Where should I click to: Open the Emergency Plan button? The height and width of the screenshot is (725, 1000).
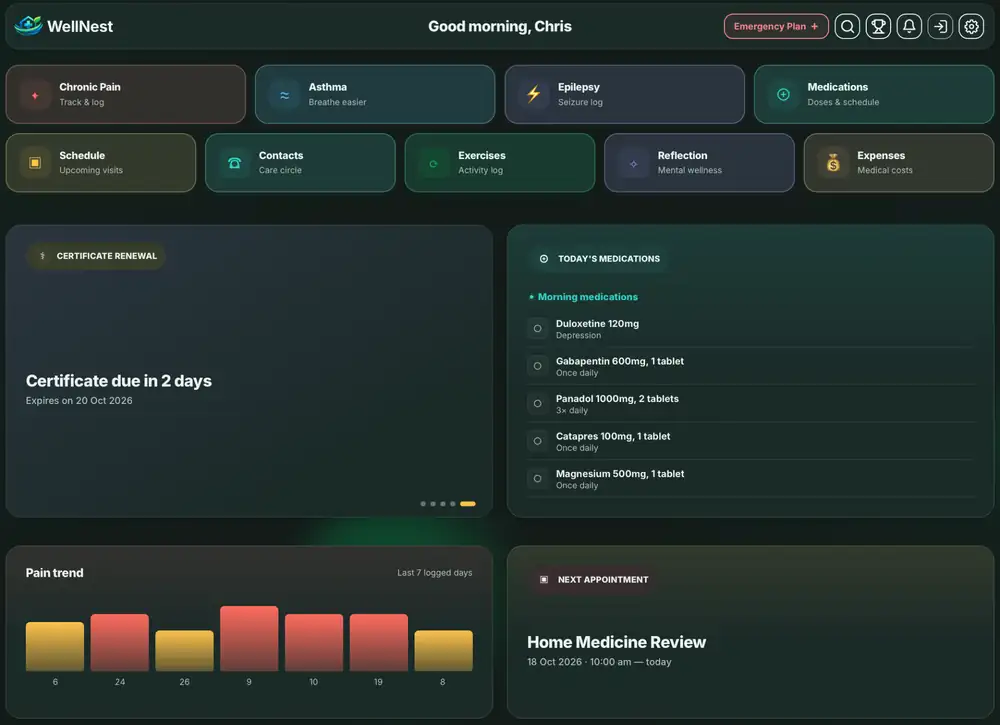pos(776,26)
